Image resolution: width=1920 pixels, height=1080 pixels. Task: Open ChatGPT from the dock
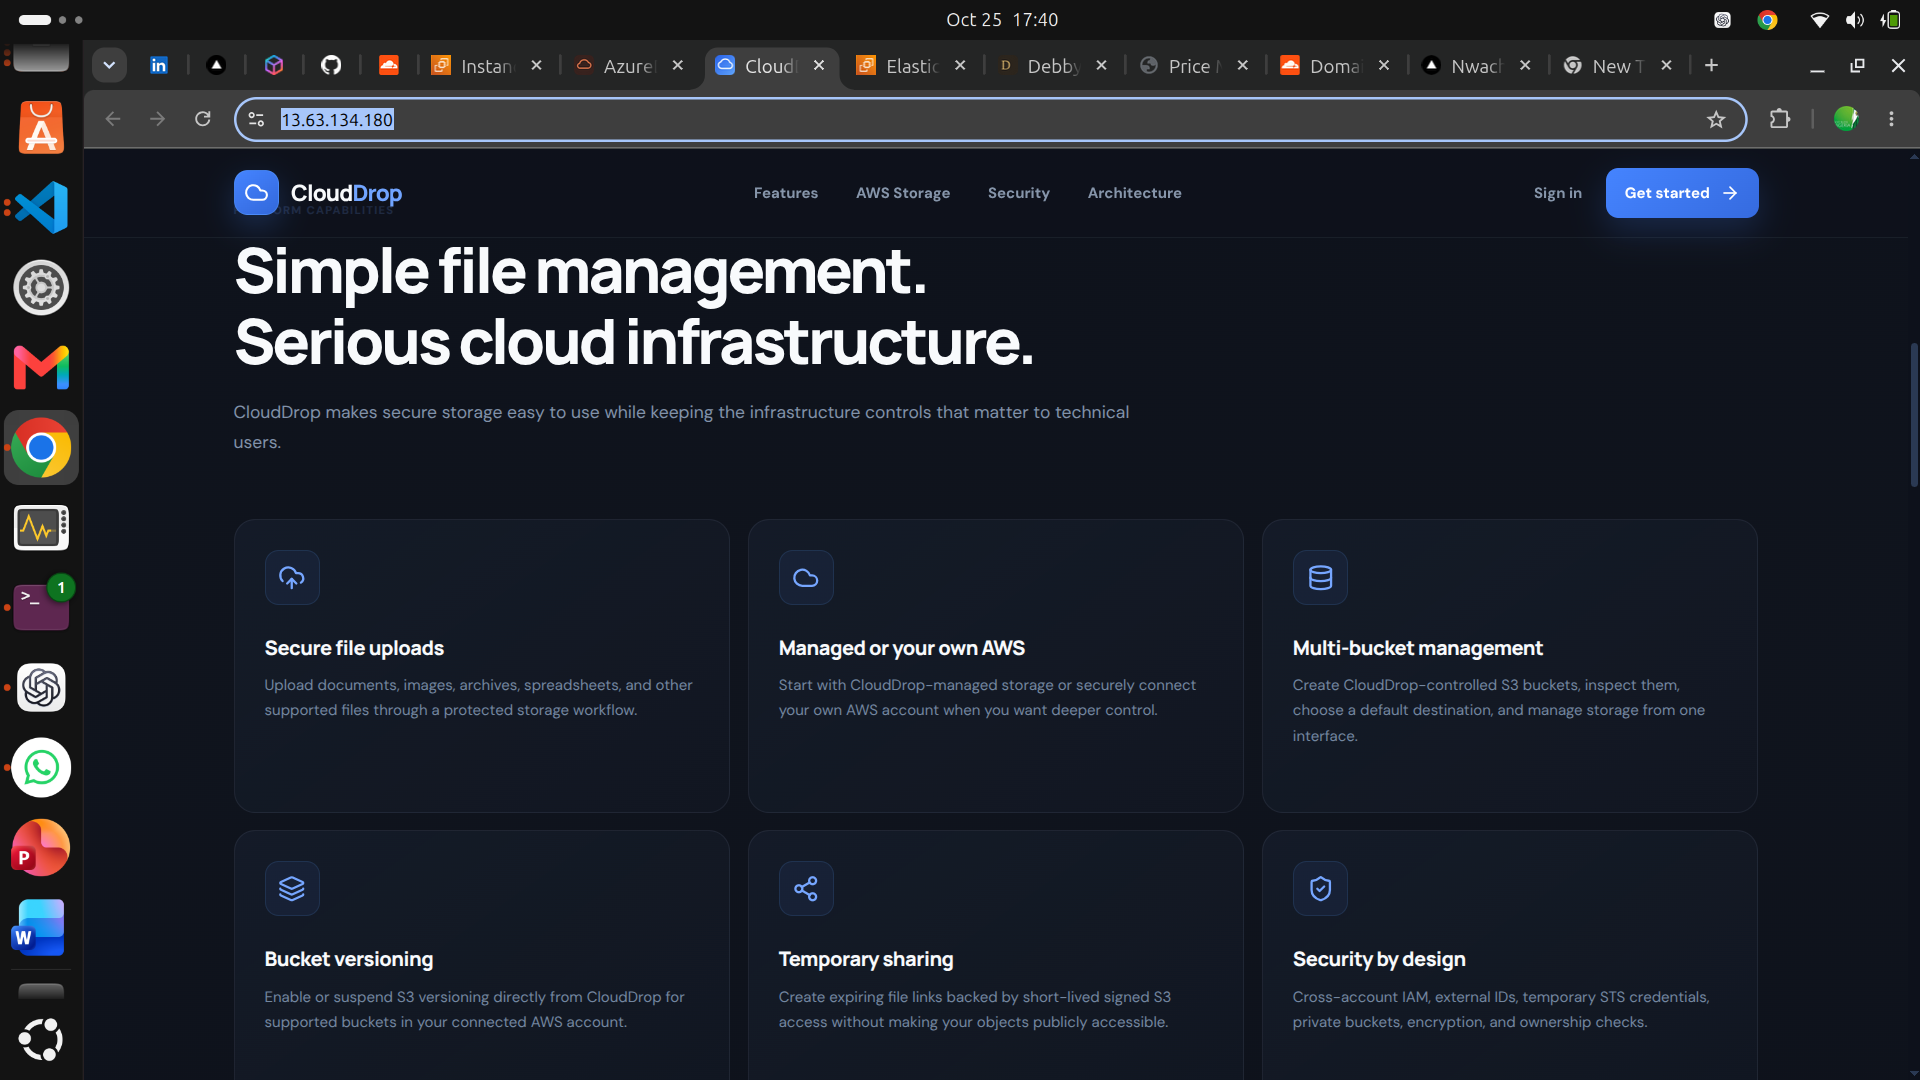pyautogui.click(x=41, y=687)
